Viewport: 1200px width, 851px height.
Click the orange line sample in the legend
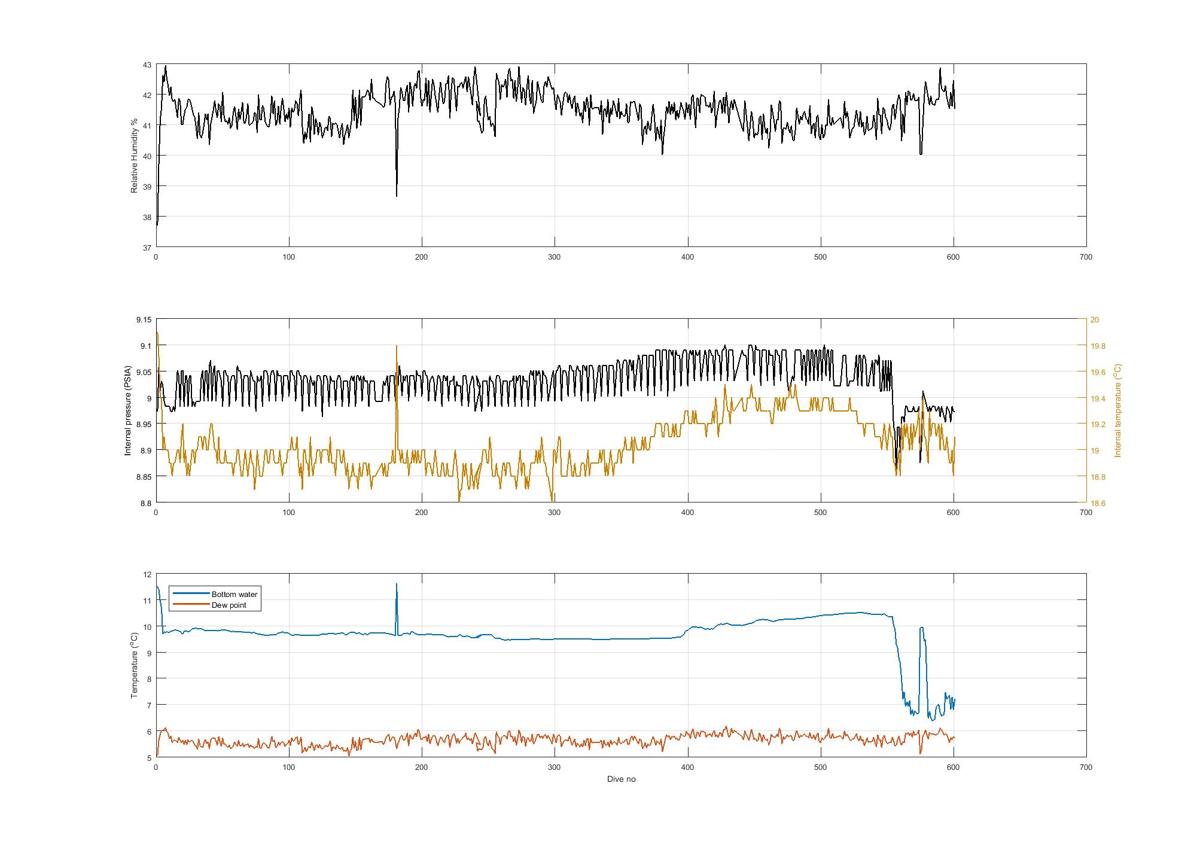(x=191, y=604)
